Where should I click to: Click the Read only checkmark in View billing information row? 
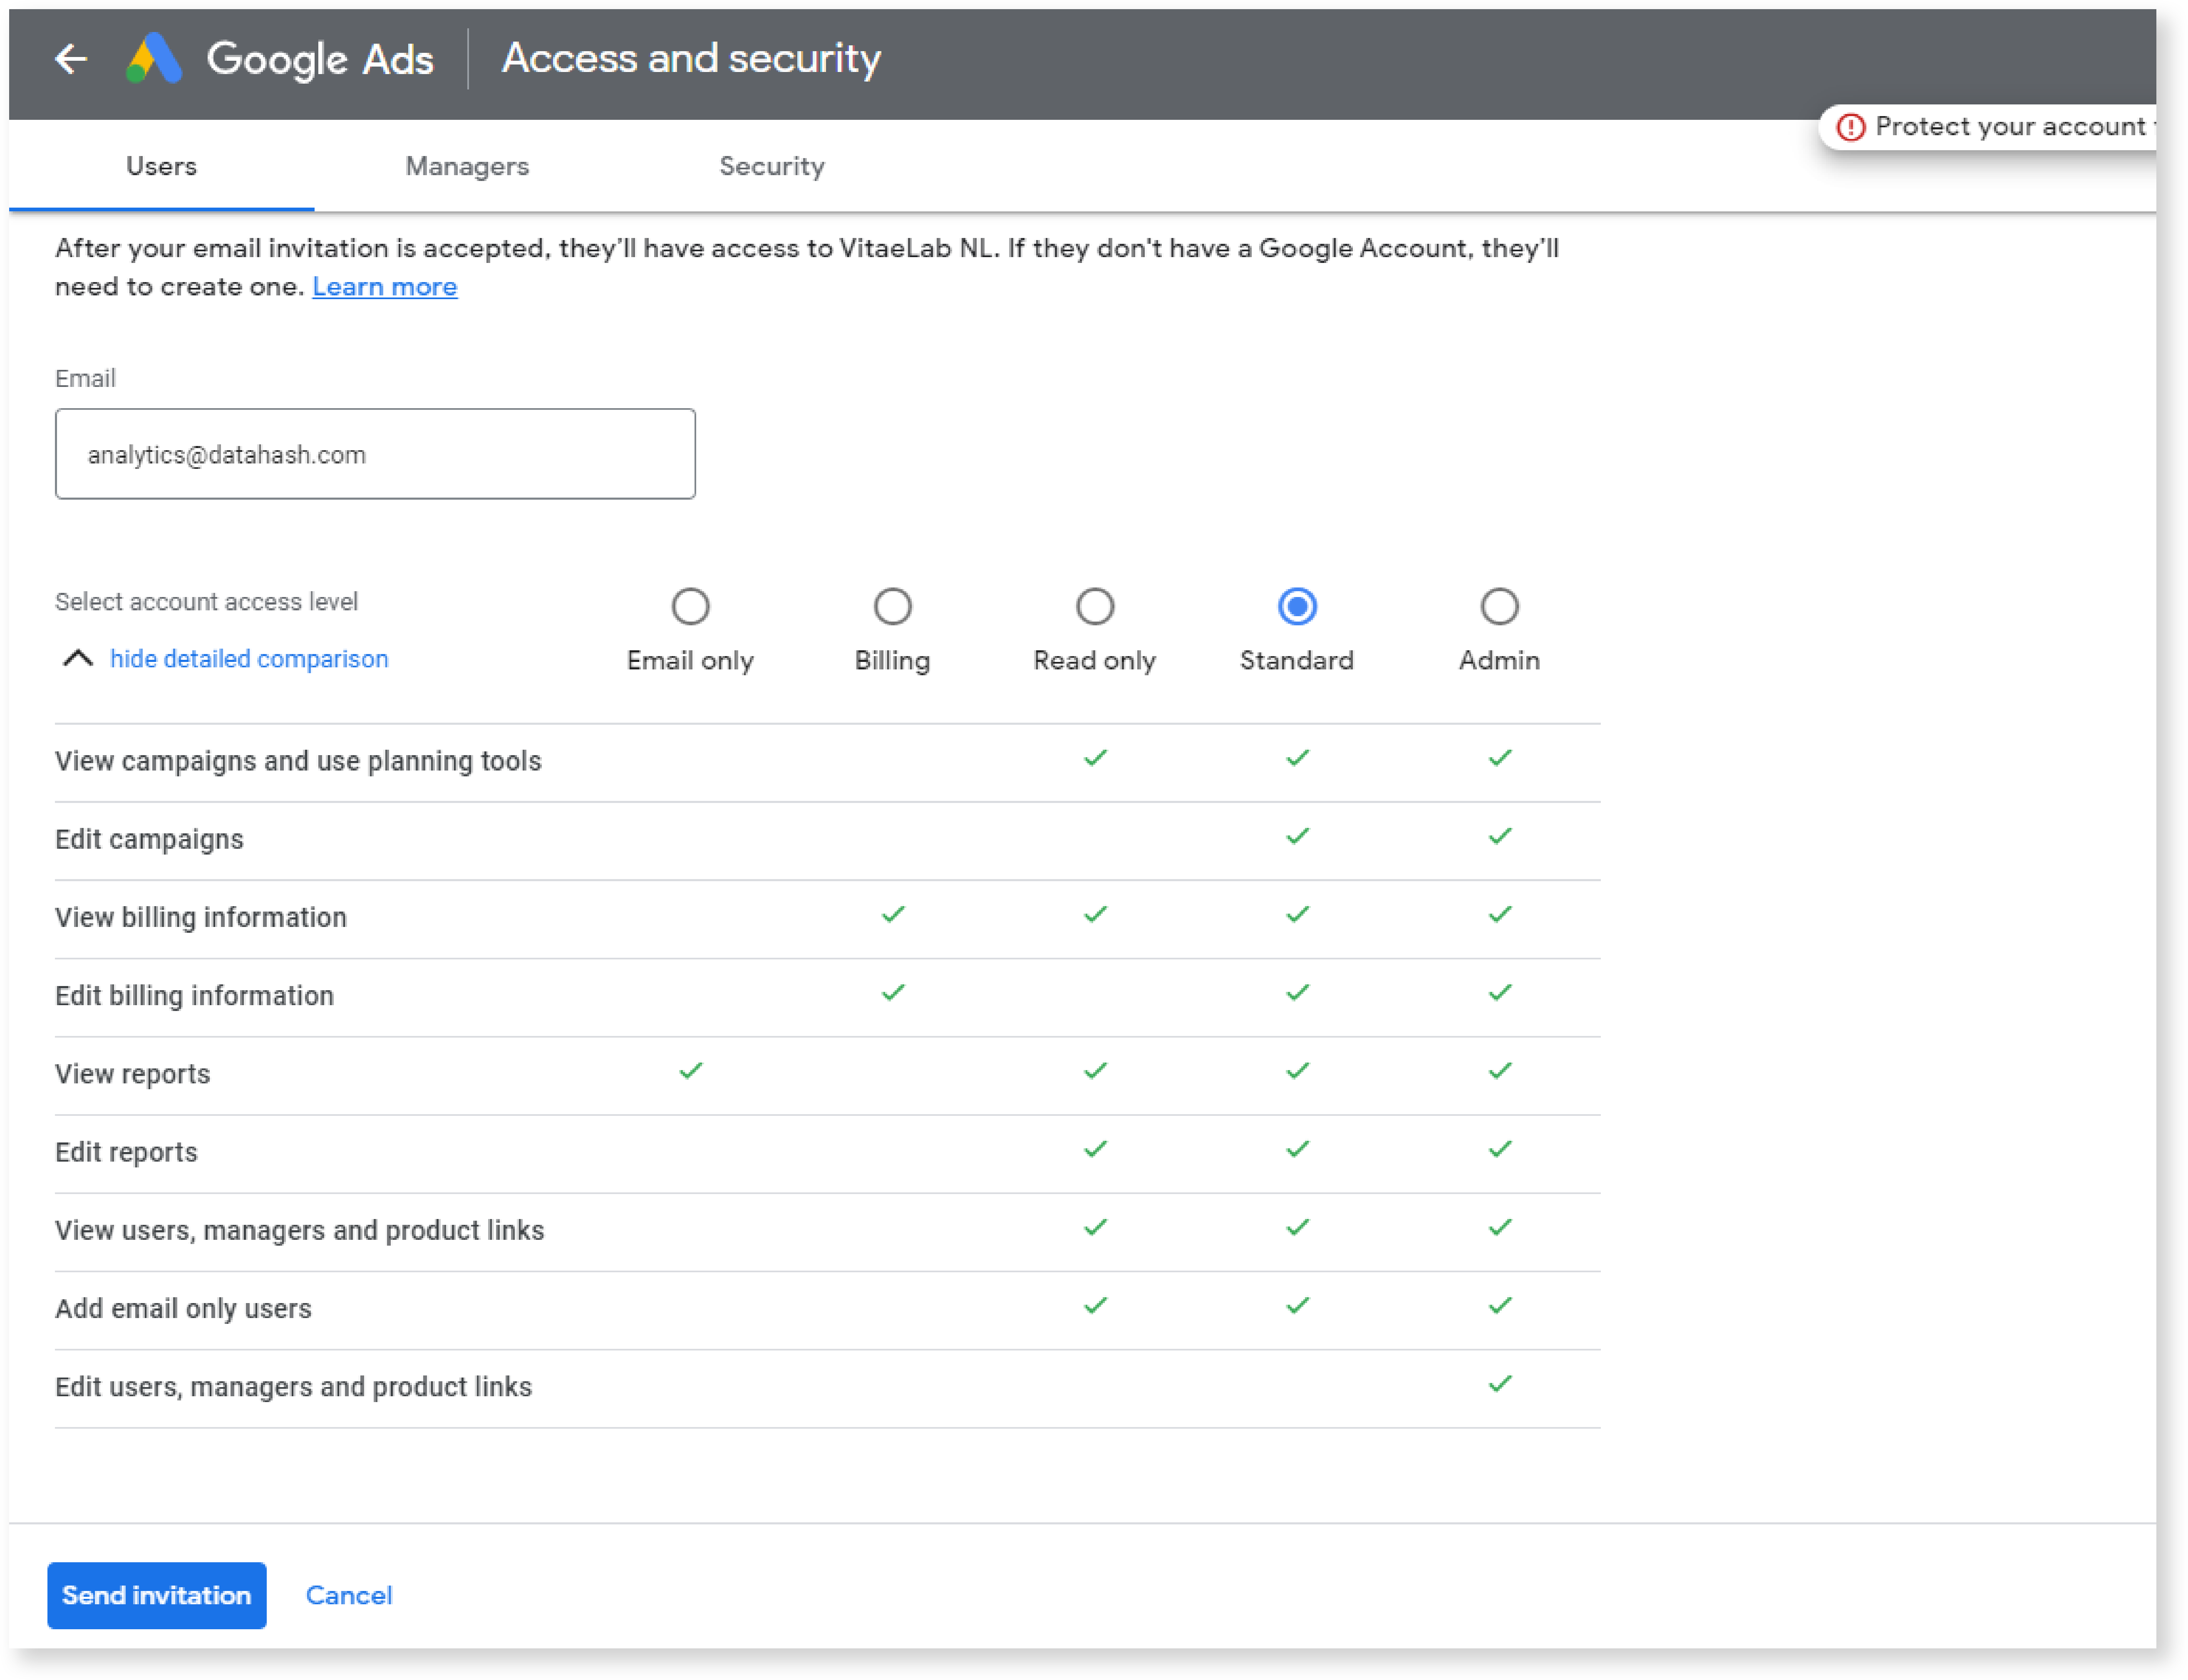tap(1094, 914)
